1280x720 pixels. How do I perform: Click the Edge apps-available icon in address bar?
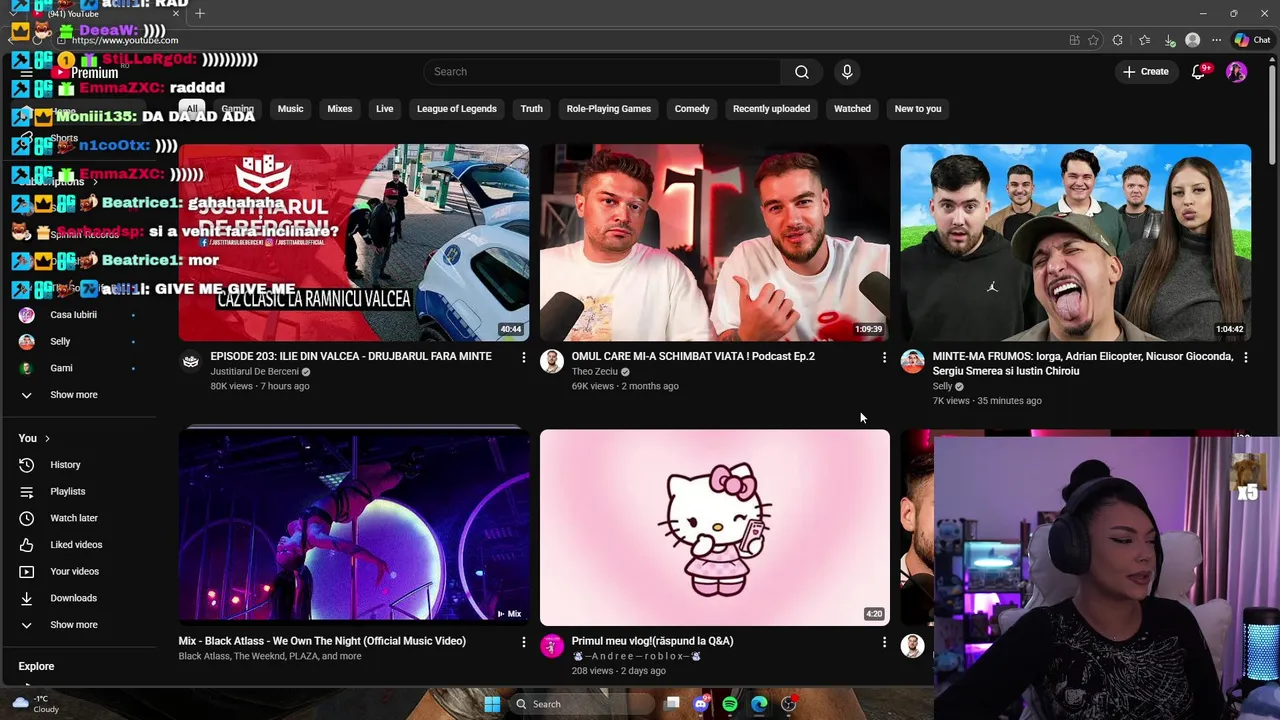tap(1074, 40)
